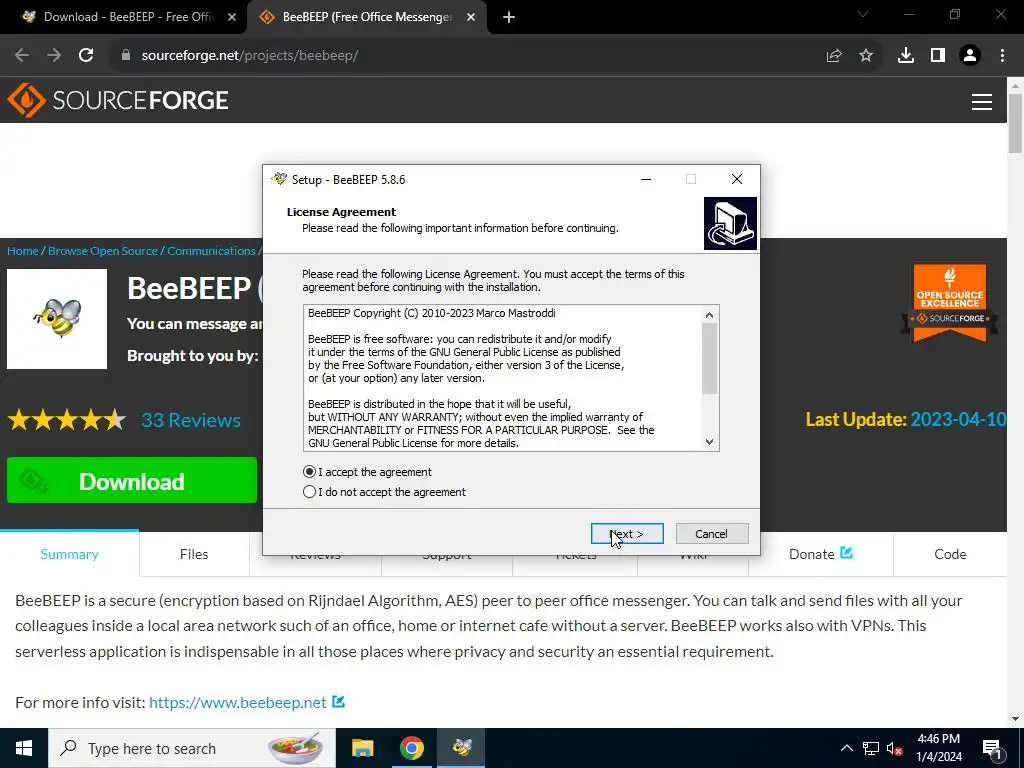Viewport: 1024px width, 768px height.
Task: Bookmark this page with the star icon
Action: pos(866,56)
